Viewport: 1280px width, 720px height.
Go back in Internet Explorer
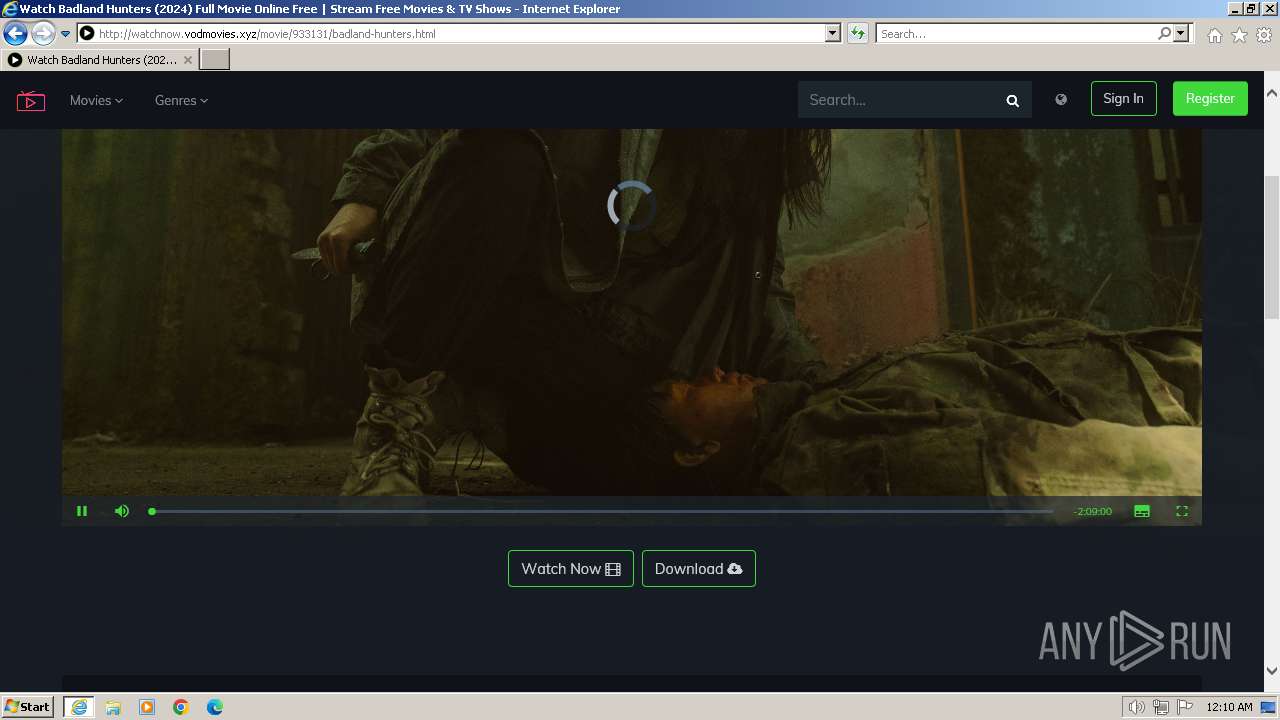tap(15, 33)
